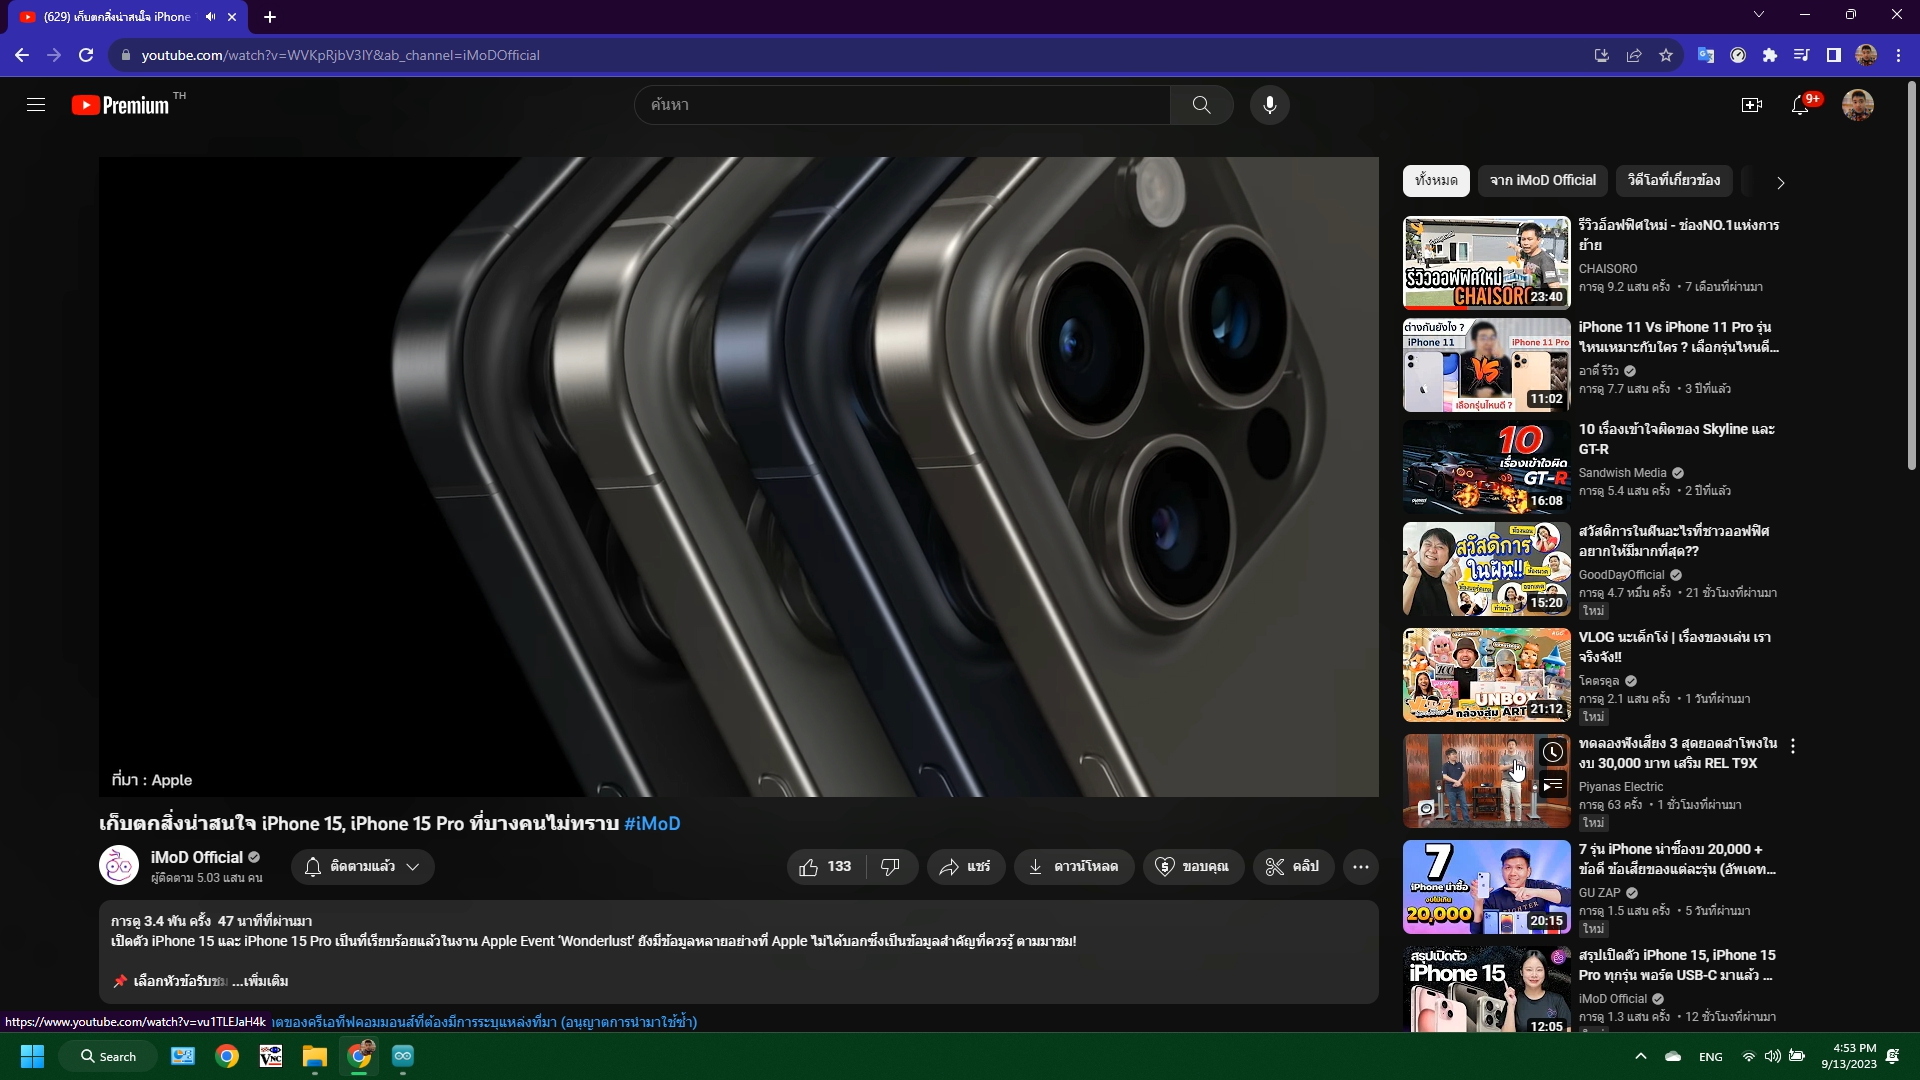Open Chrome three-dot menu
This screenshot has height=1080, width=1920.
pos(1898,55)
